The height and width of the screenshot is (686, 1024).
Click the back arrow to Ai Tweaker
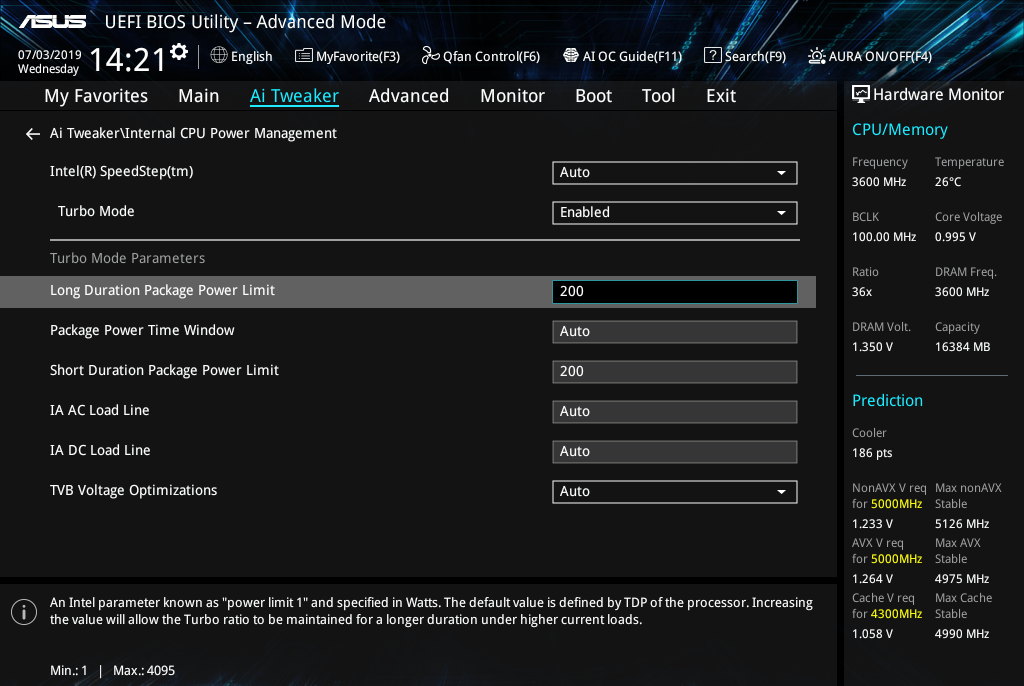click(x=33, y=134)
